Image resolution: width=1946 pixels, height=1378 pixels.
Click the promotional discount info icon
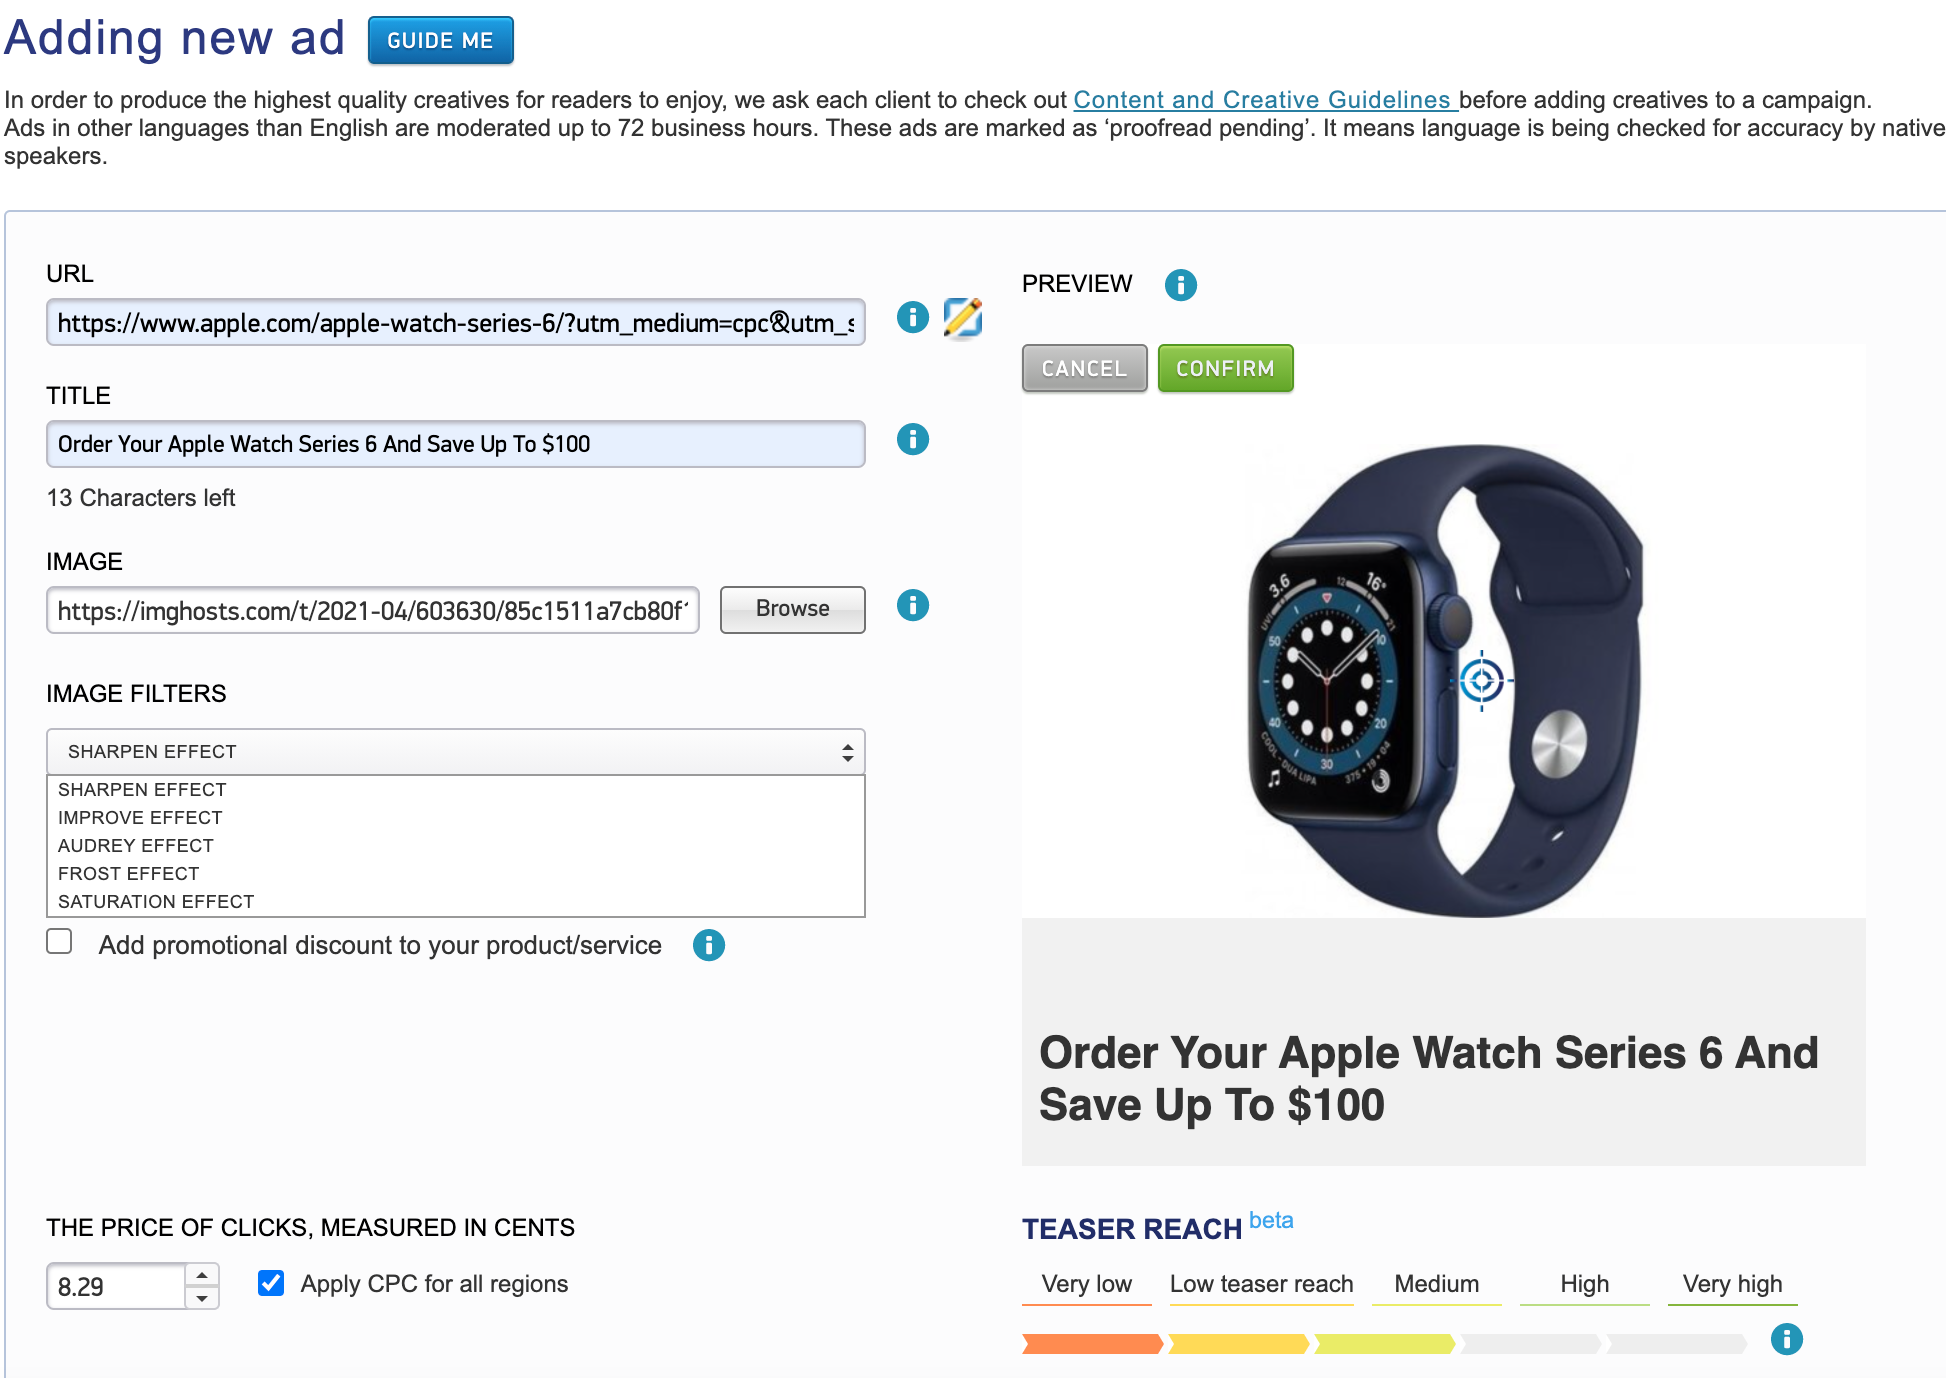(x=708, y=945)
